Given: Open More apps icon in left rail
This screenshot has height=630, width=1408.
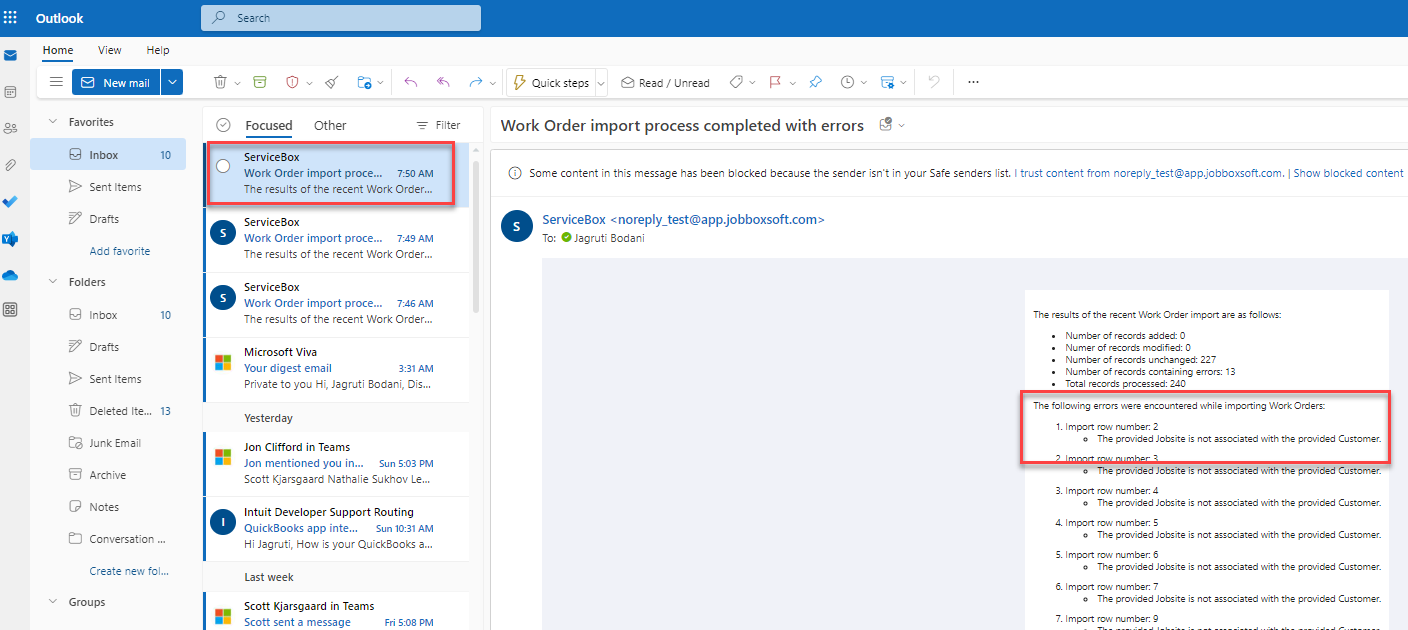Looking at the screenshot, I should [10, 310].
